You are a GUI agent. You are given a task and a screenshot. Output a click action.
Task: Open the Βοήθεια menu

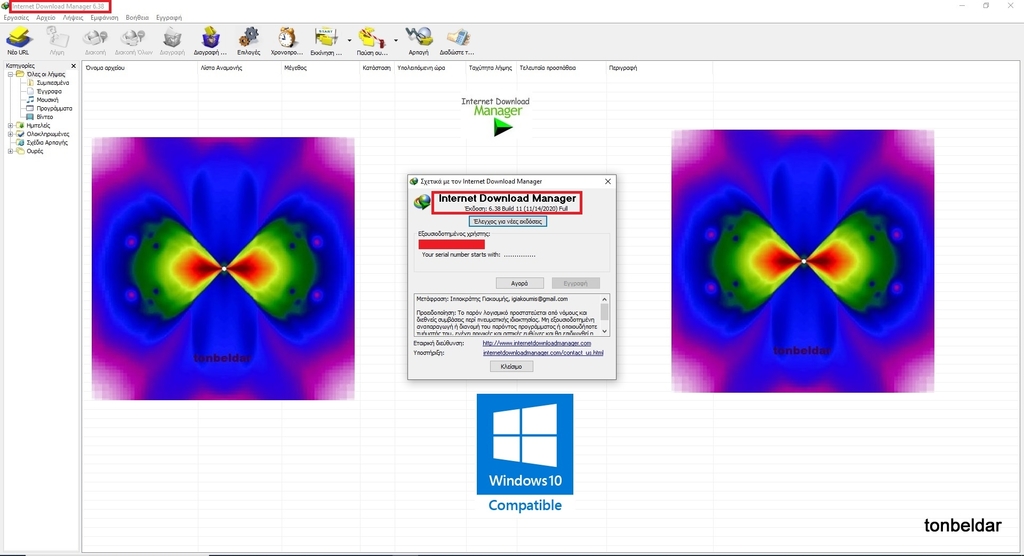pyautogui.click(x=137, y=18)
